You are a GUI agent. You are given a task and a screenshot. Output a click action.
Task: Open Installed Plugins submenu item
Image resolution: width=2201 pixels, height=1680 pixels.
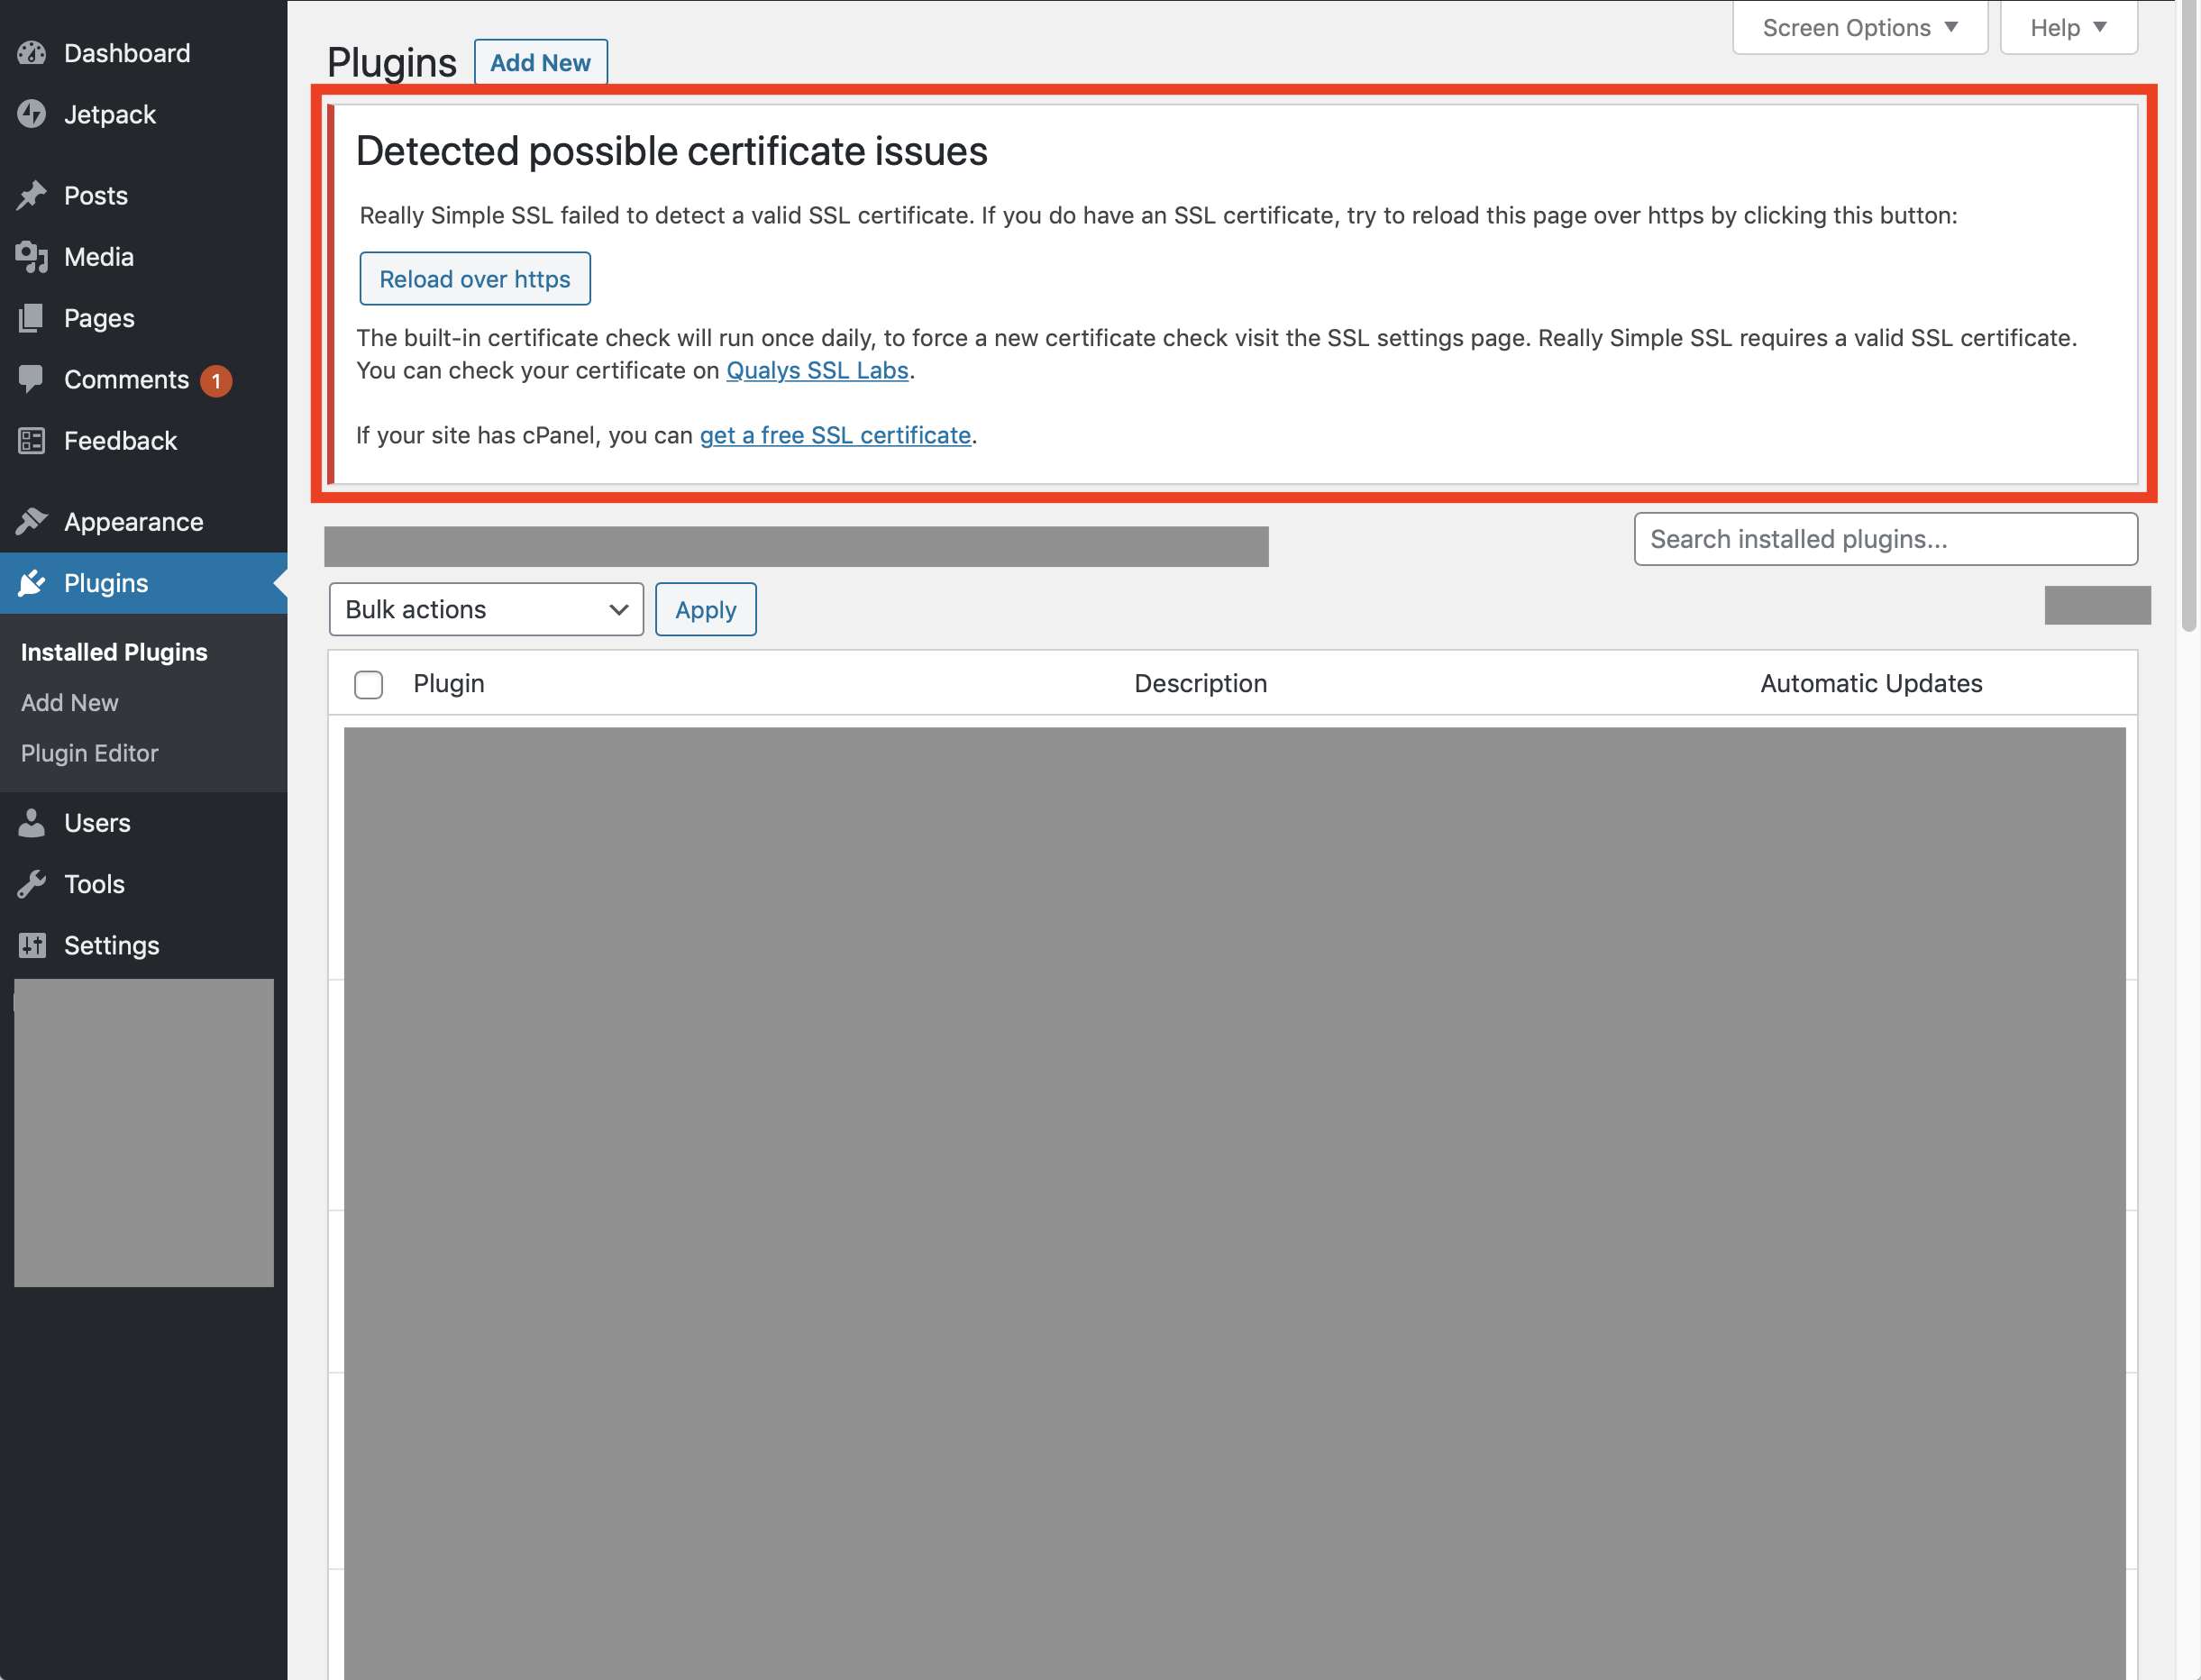click(x=114, y=652)
